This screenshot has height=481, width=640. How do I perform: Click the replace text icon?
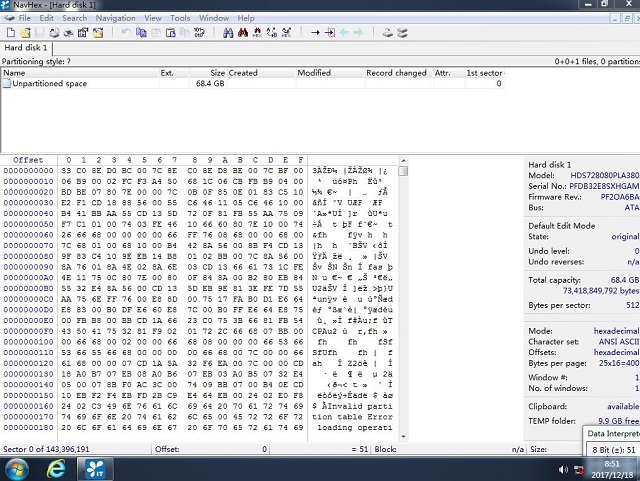click(272, 33)
